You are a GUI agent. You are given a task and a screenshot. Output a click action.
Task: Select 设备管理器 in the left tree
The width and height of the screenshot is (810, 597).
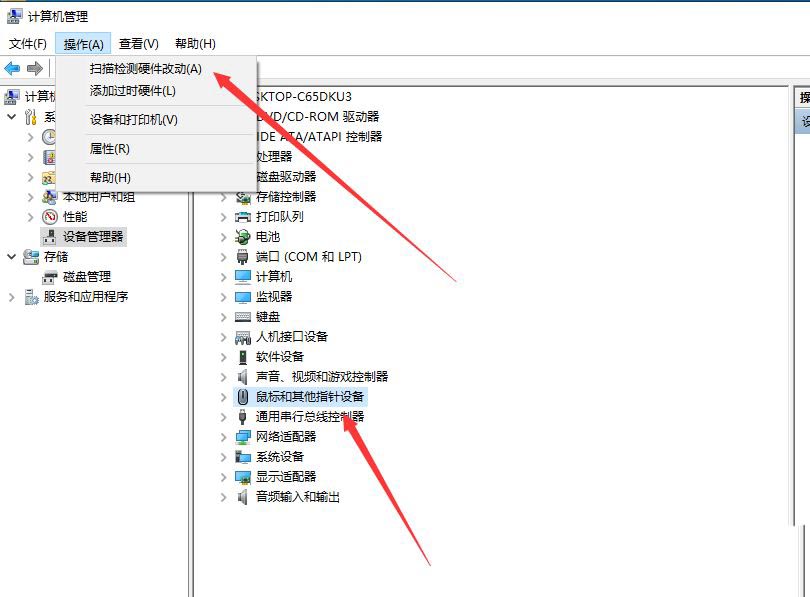93,237
